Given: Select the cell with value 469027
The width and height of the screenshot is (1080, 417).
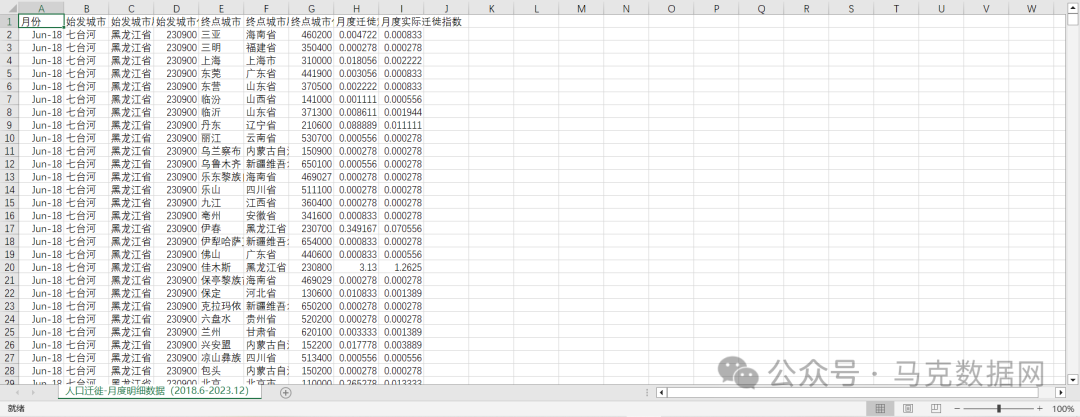Looking at the screenshot, I should 311,176.
